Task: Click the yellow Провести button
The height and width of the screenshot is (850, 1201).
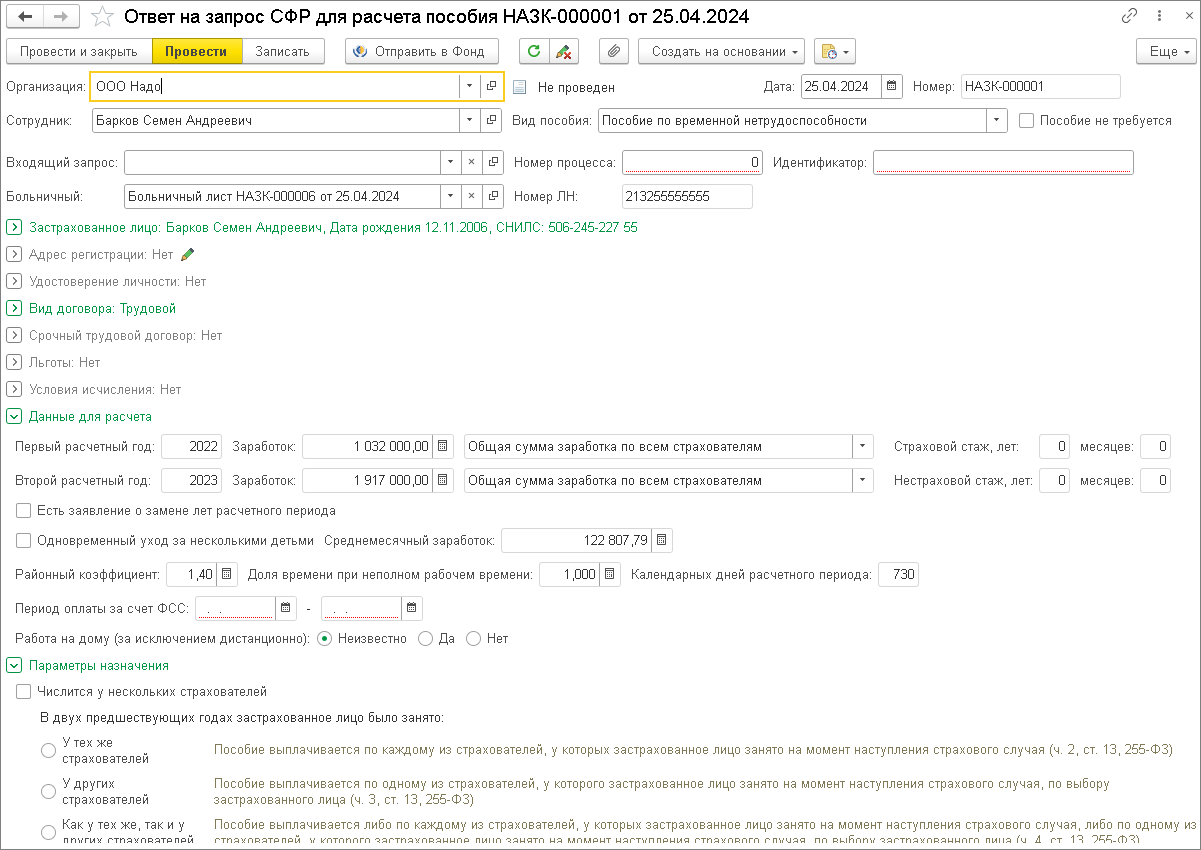Action: [197, 52]
